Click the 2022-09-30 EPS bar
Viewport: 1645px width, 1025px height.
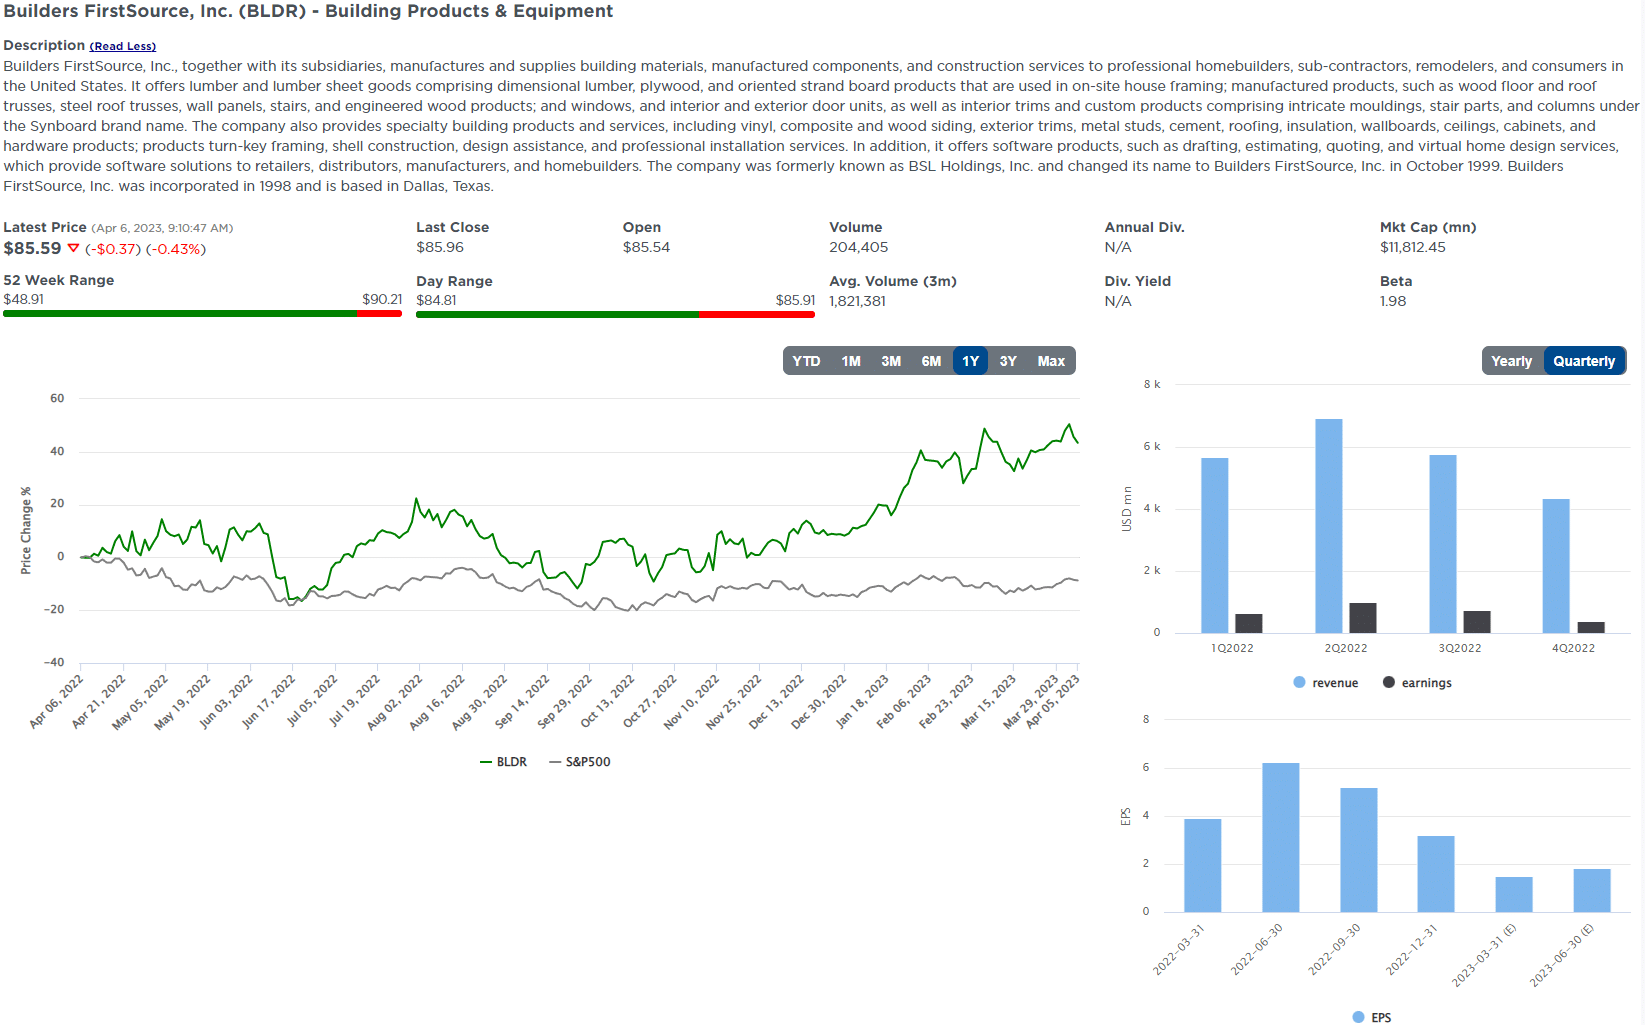[1358, 850]
